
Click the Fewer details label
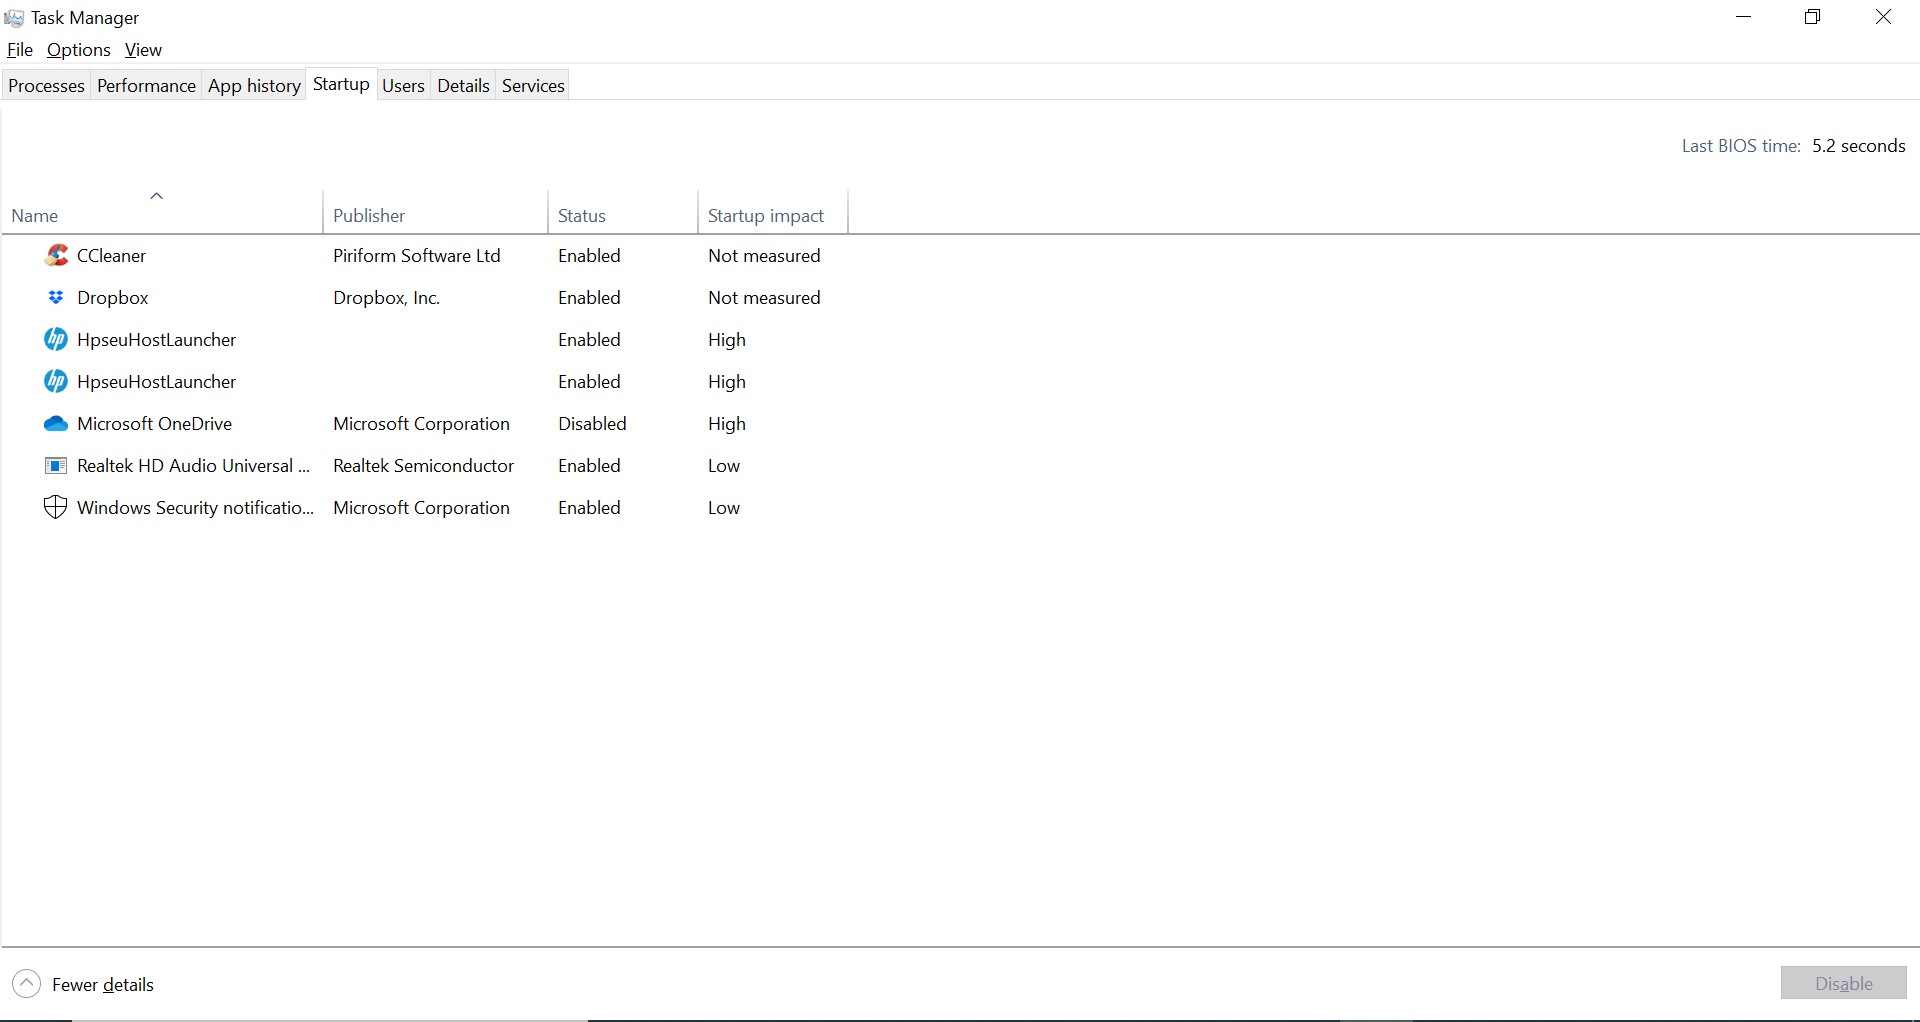tap(103, 985)
